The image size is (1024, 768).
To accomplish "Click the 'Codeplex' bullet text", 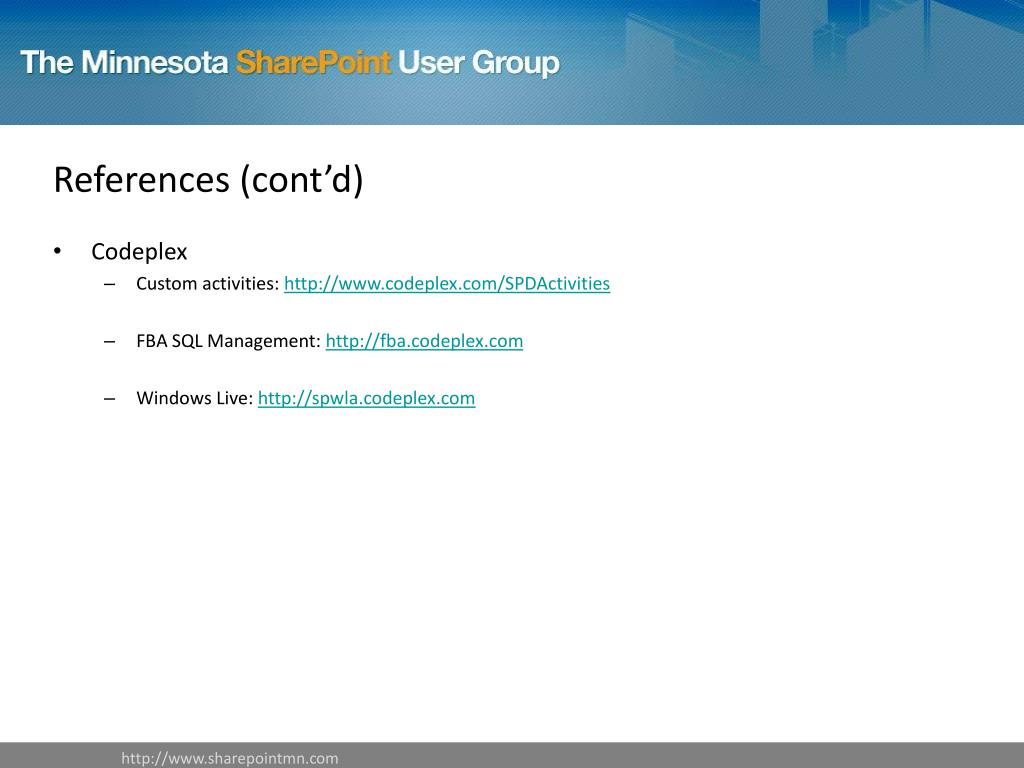I will click(139, 252).
